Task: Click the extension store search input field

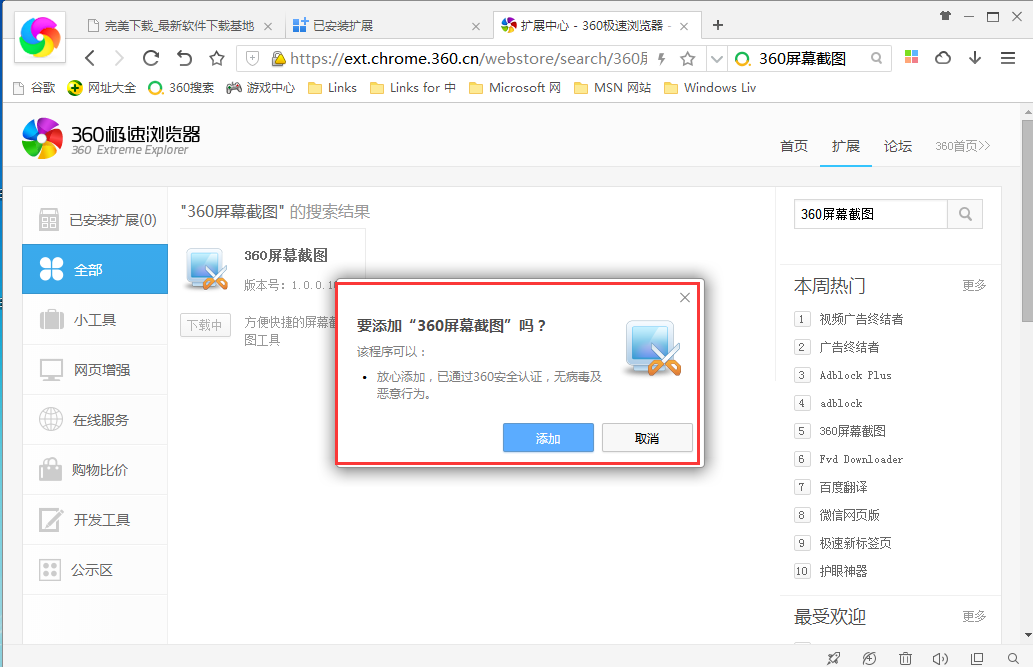Action: 870,214
